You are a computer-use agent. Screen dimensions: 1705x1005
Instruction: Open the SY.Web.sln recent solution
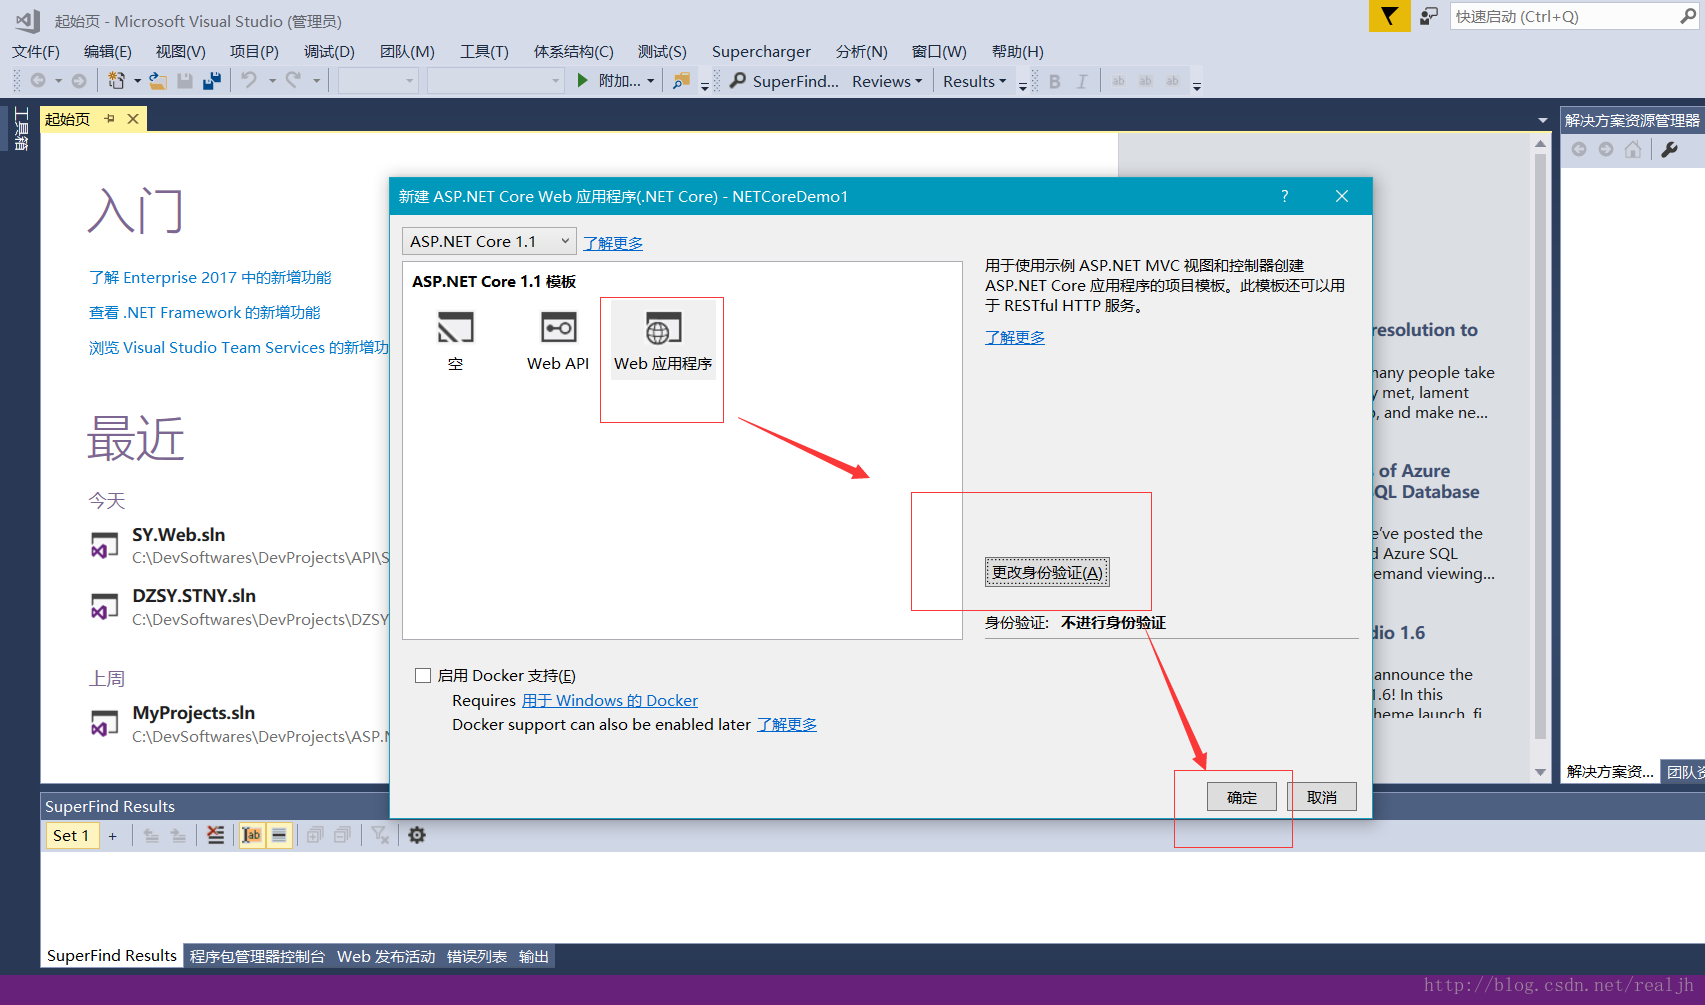point(178,535)
